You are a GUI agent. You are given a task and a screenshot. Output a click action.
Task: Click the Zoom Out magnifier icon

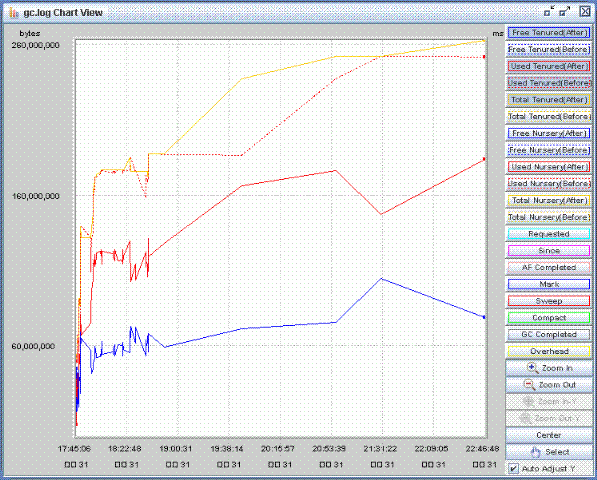click(x=530, y=385)
